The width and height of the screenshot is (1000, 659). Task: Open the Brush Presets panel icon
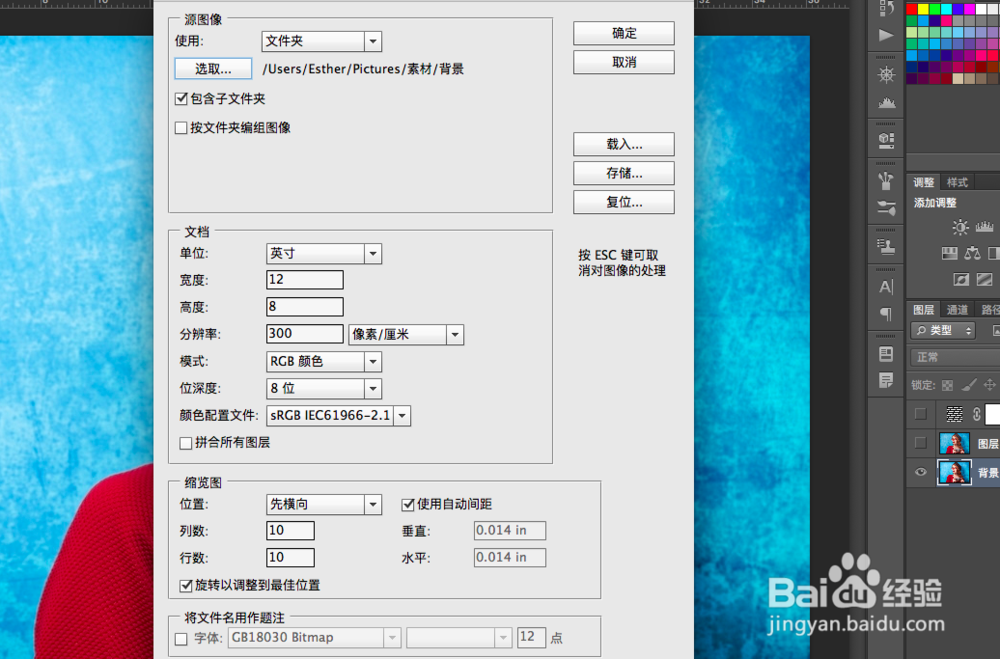point(886,181)
